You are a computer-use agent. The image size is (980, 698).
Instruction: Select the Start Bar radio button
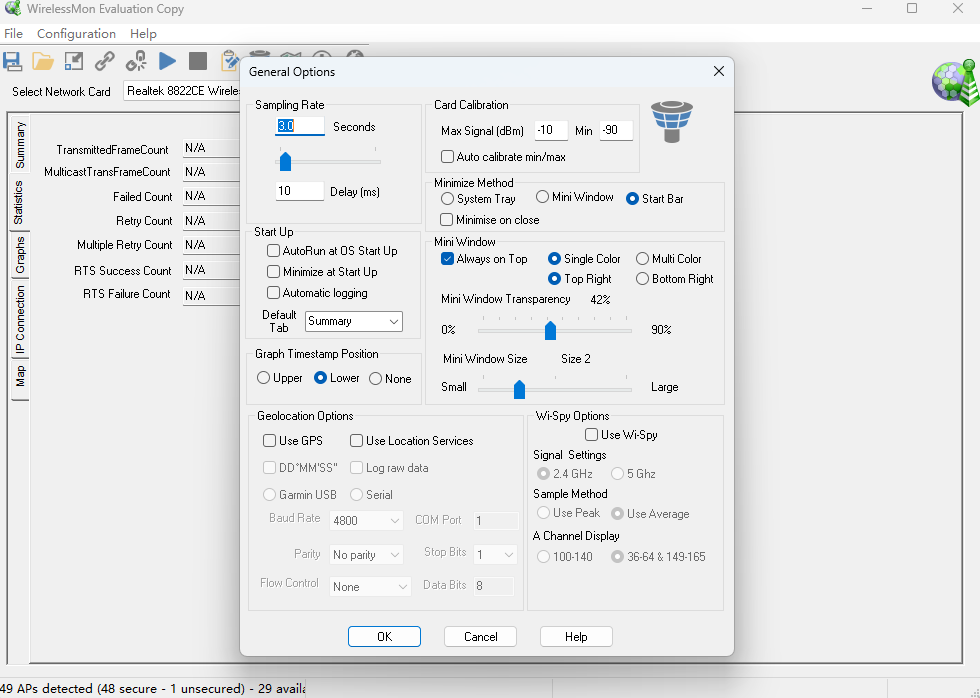[x=632, y=199]
